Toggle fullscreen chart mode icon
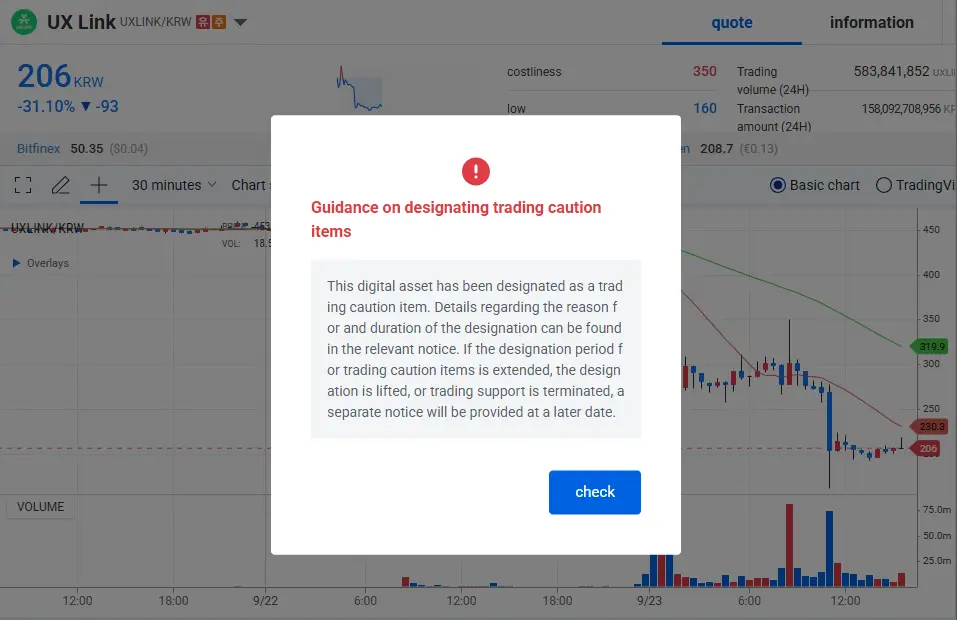The image size is (957, 620). (x=23, y=185)
